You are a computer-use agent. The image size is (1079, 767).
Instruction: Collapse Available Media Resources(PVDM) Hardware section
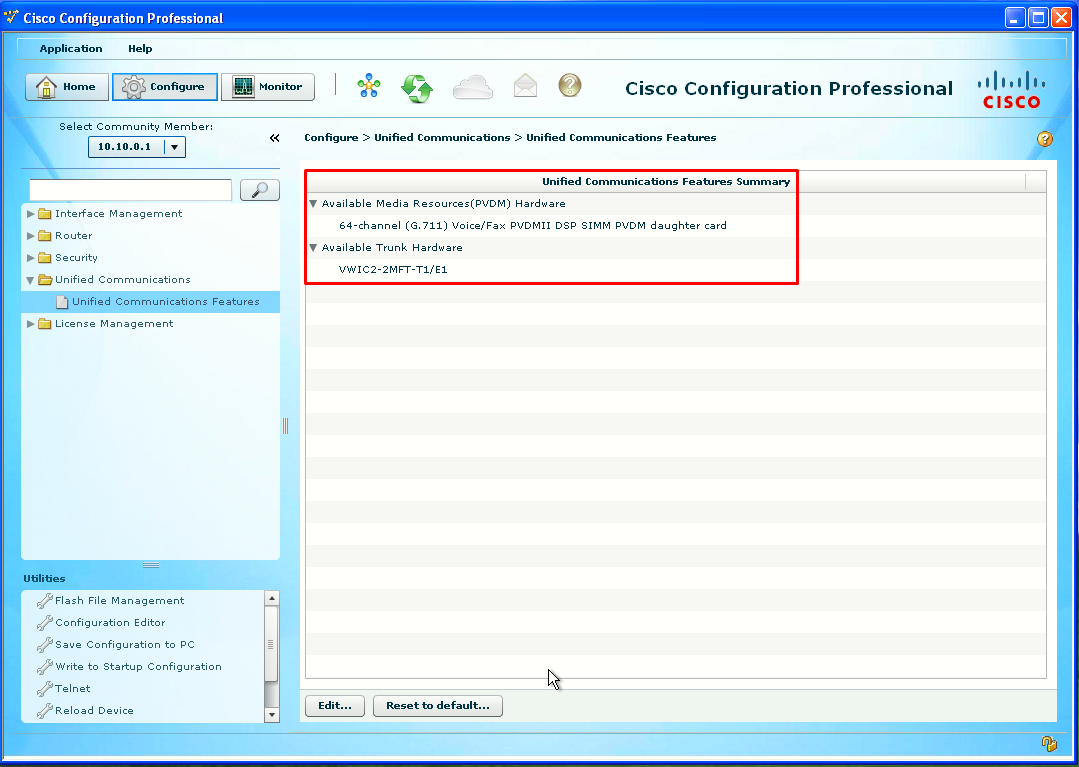point(313,204)
